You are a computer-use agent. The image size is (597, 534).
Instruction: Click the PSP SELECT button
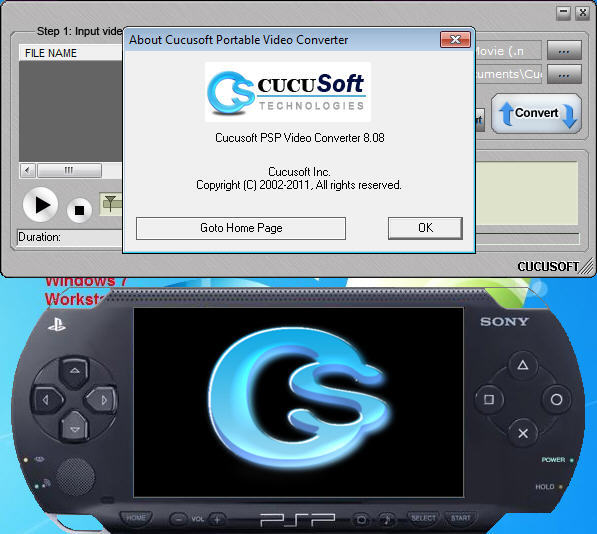[423, 518]
